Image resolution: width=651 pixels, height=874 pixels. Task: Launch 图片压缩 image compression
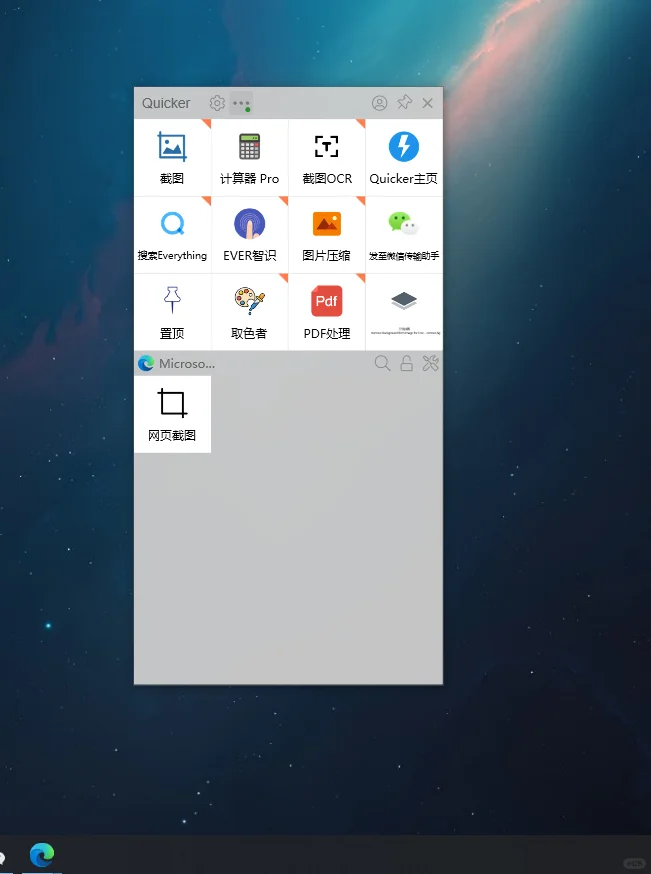coord(327,235)
